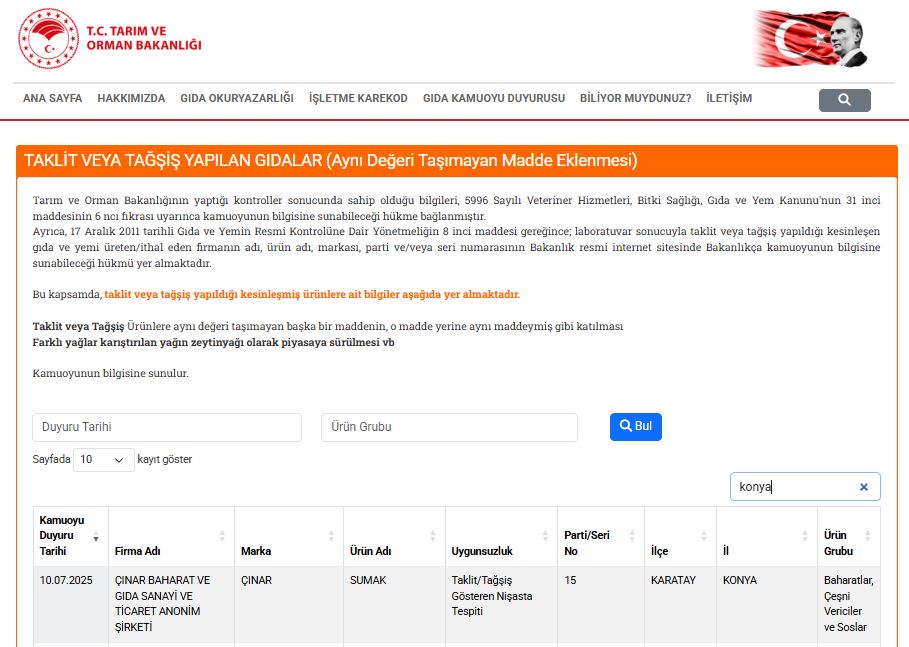Open İŞLETME KAREKOD menu item
Viewport: 909px width, 647px height.
click(x=358, y=98)
